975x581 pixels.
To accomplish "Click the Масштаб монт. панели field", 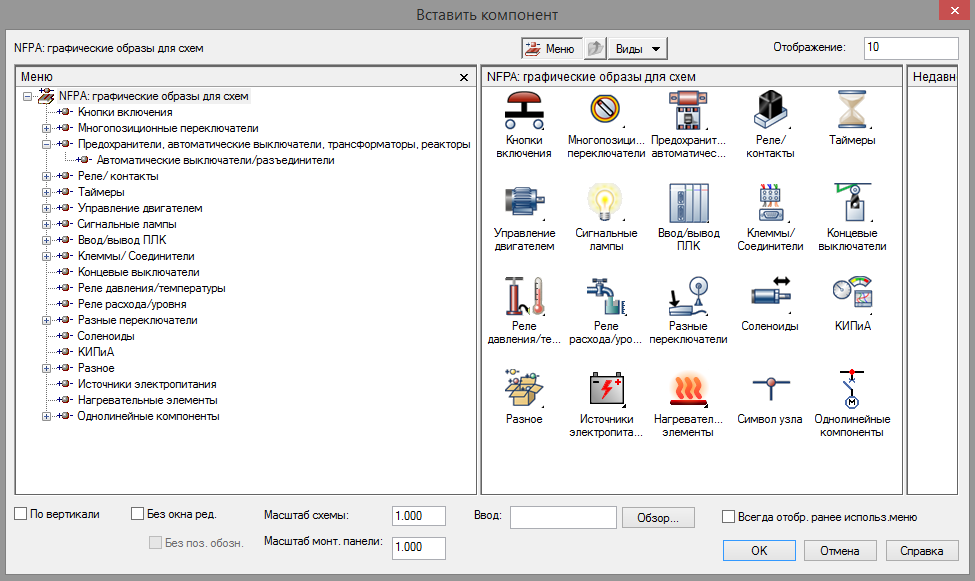I will [x=418, y=547].
